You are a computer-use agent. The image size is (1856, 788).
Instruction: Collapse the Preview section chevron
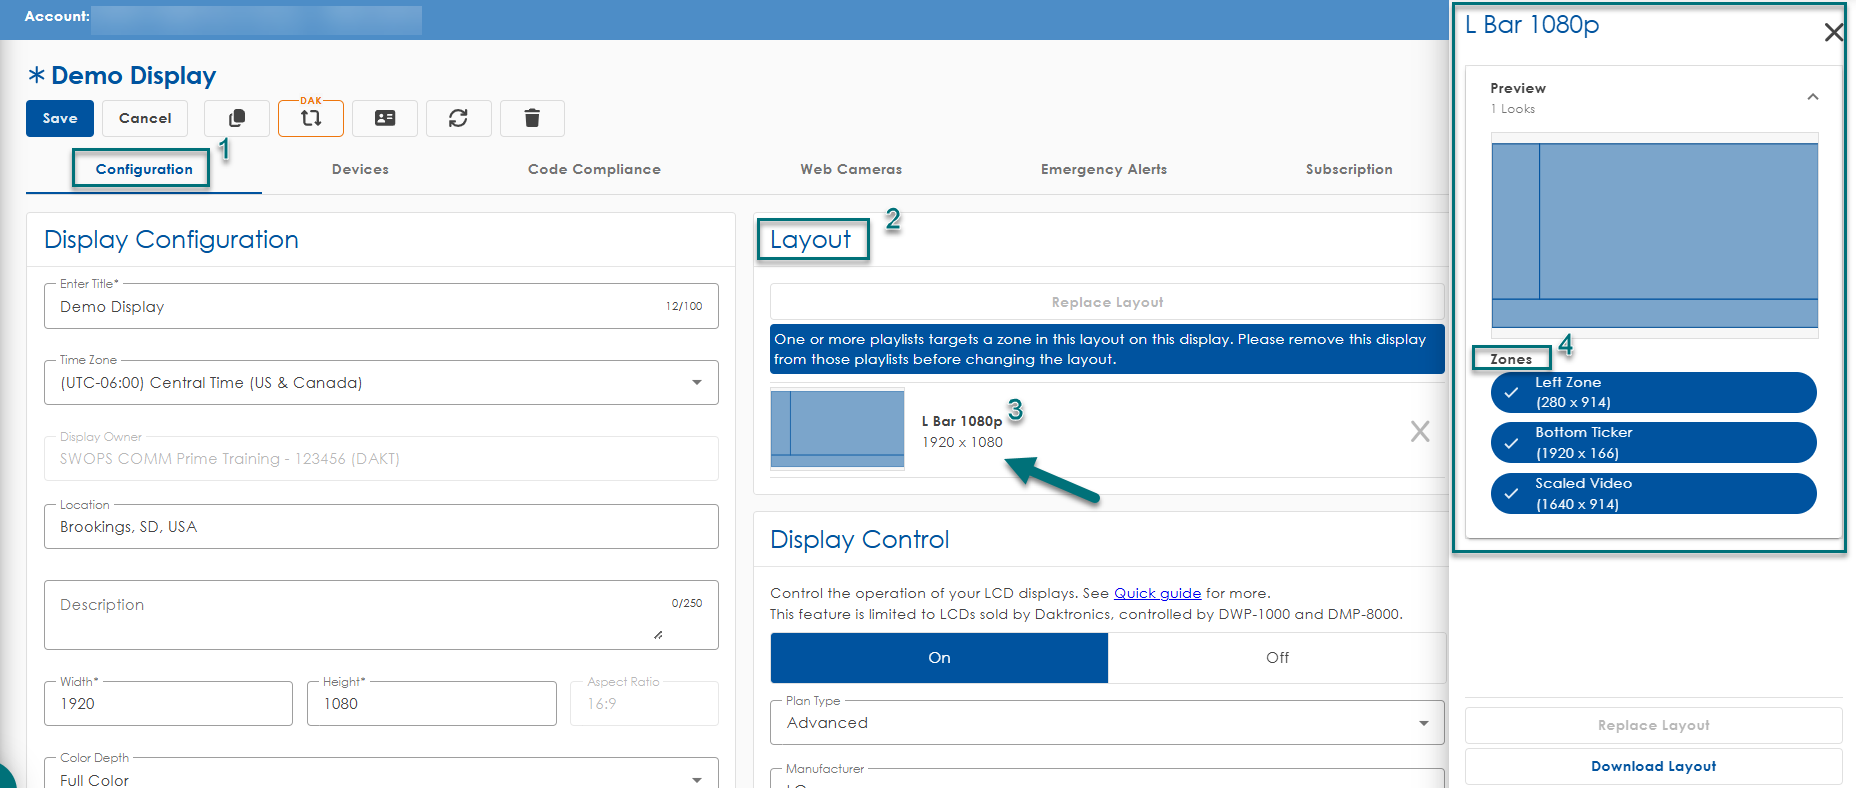(1812, 97)
